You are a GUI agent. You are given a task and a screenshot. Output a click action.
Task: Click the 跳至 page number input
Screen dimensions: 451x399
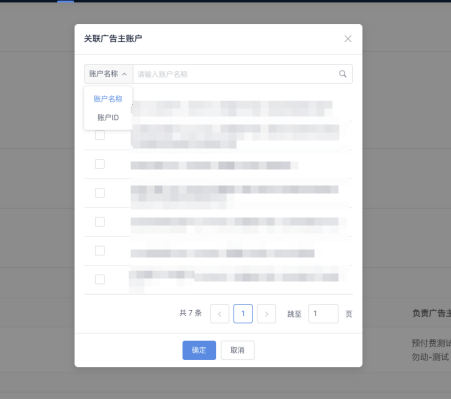click(x=323, y=314)
